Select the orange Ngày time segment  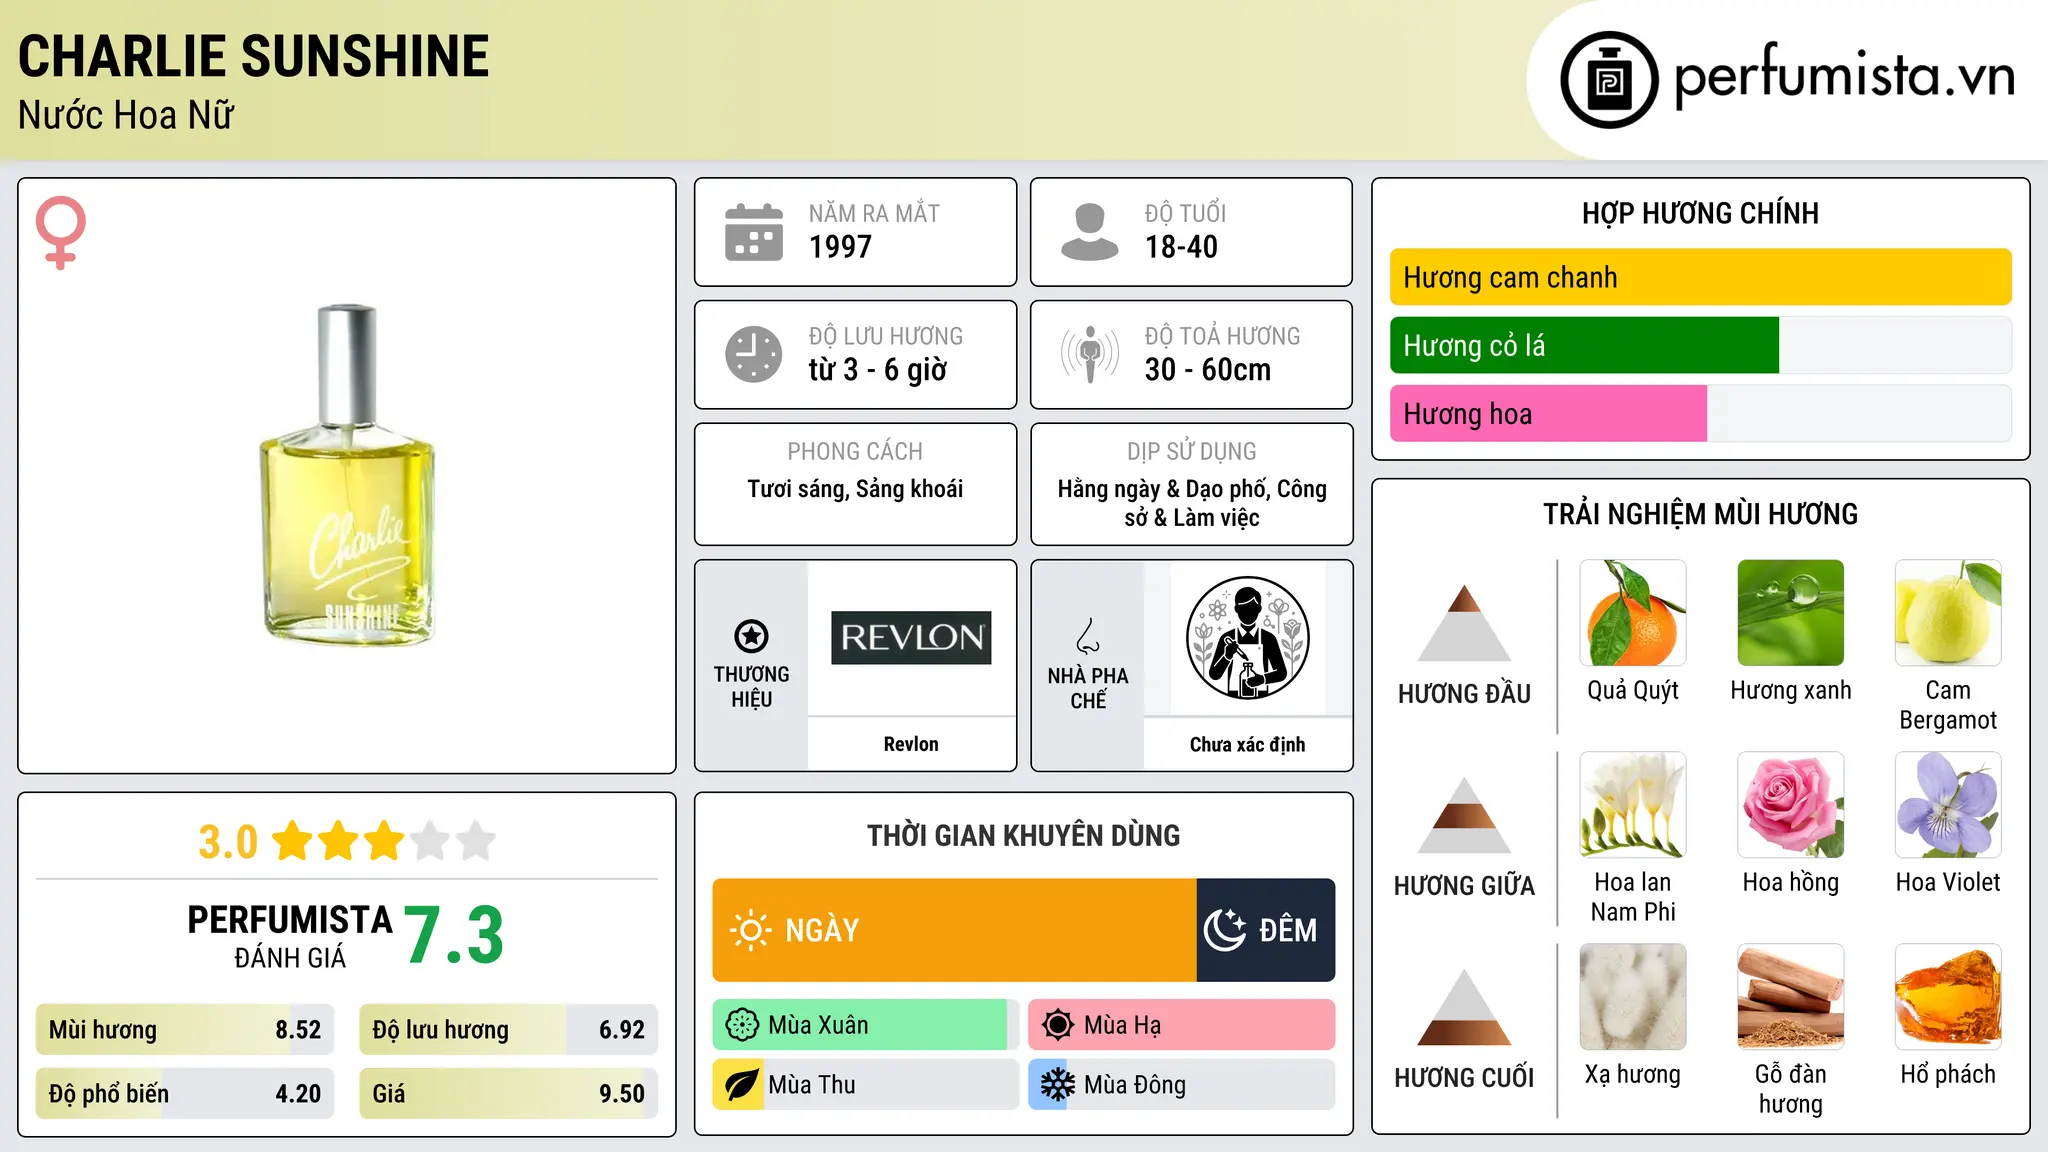click(954, 930)
